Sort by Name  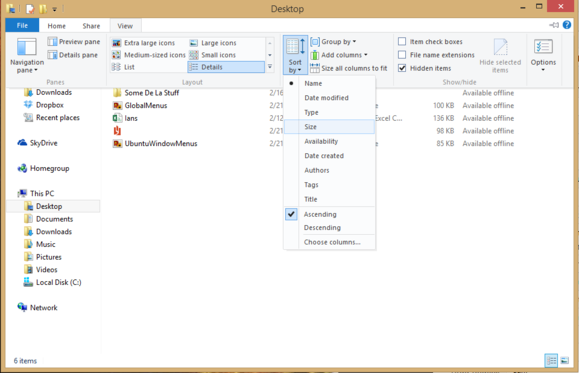tap(329, 83)
